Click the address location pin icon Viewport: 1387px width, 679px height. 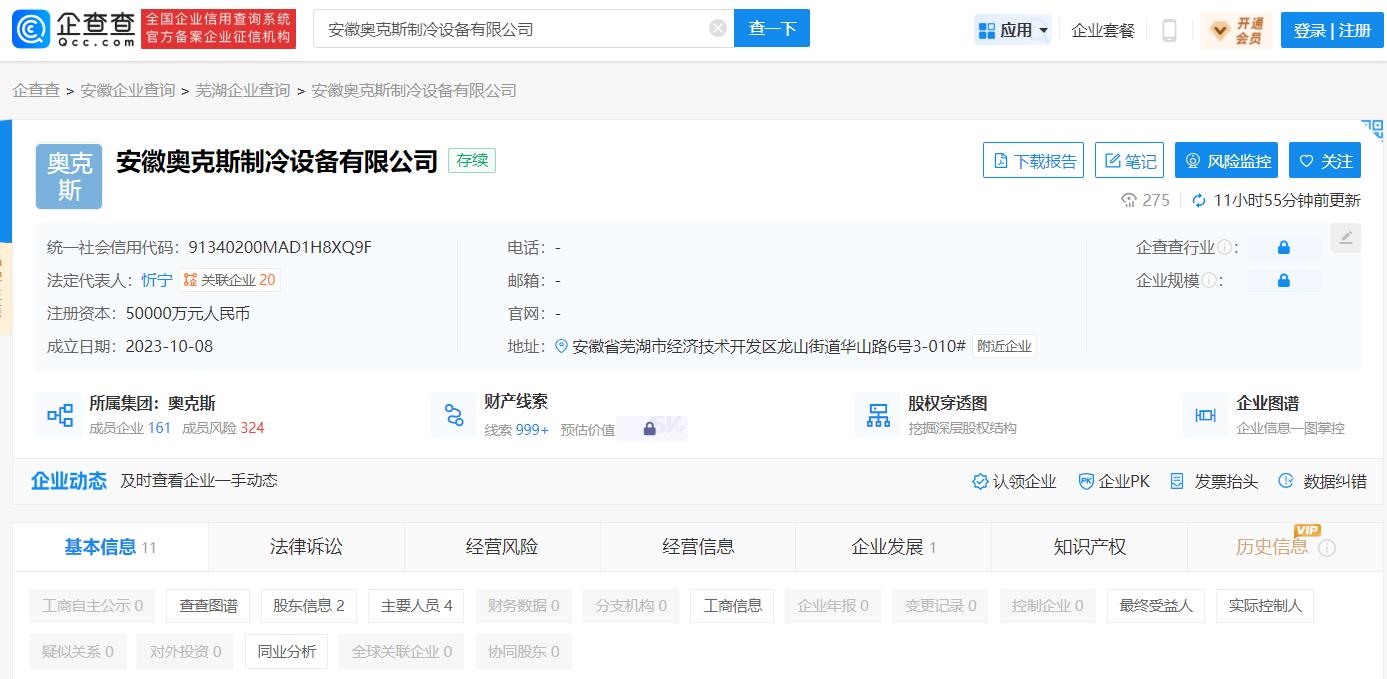[561, 346]
